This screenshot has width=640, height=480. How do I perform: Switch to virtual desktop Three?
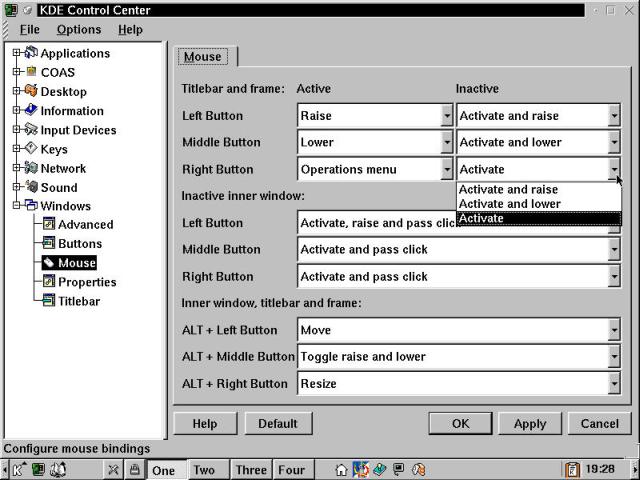(251, 470)
